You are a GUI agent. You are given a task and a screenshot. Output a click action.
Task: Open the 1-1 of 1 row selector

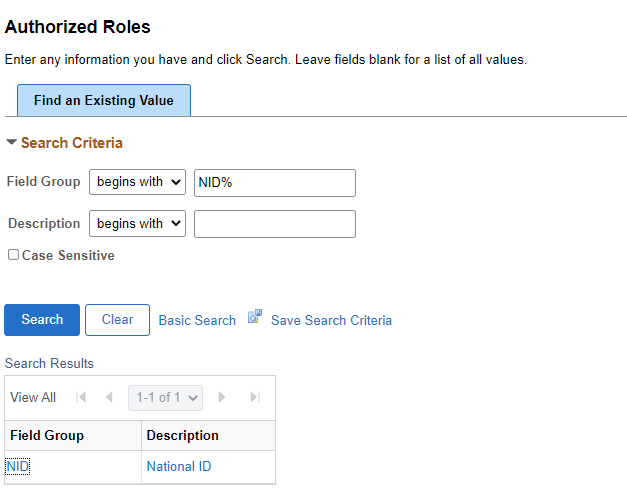coord(165,398)
